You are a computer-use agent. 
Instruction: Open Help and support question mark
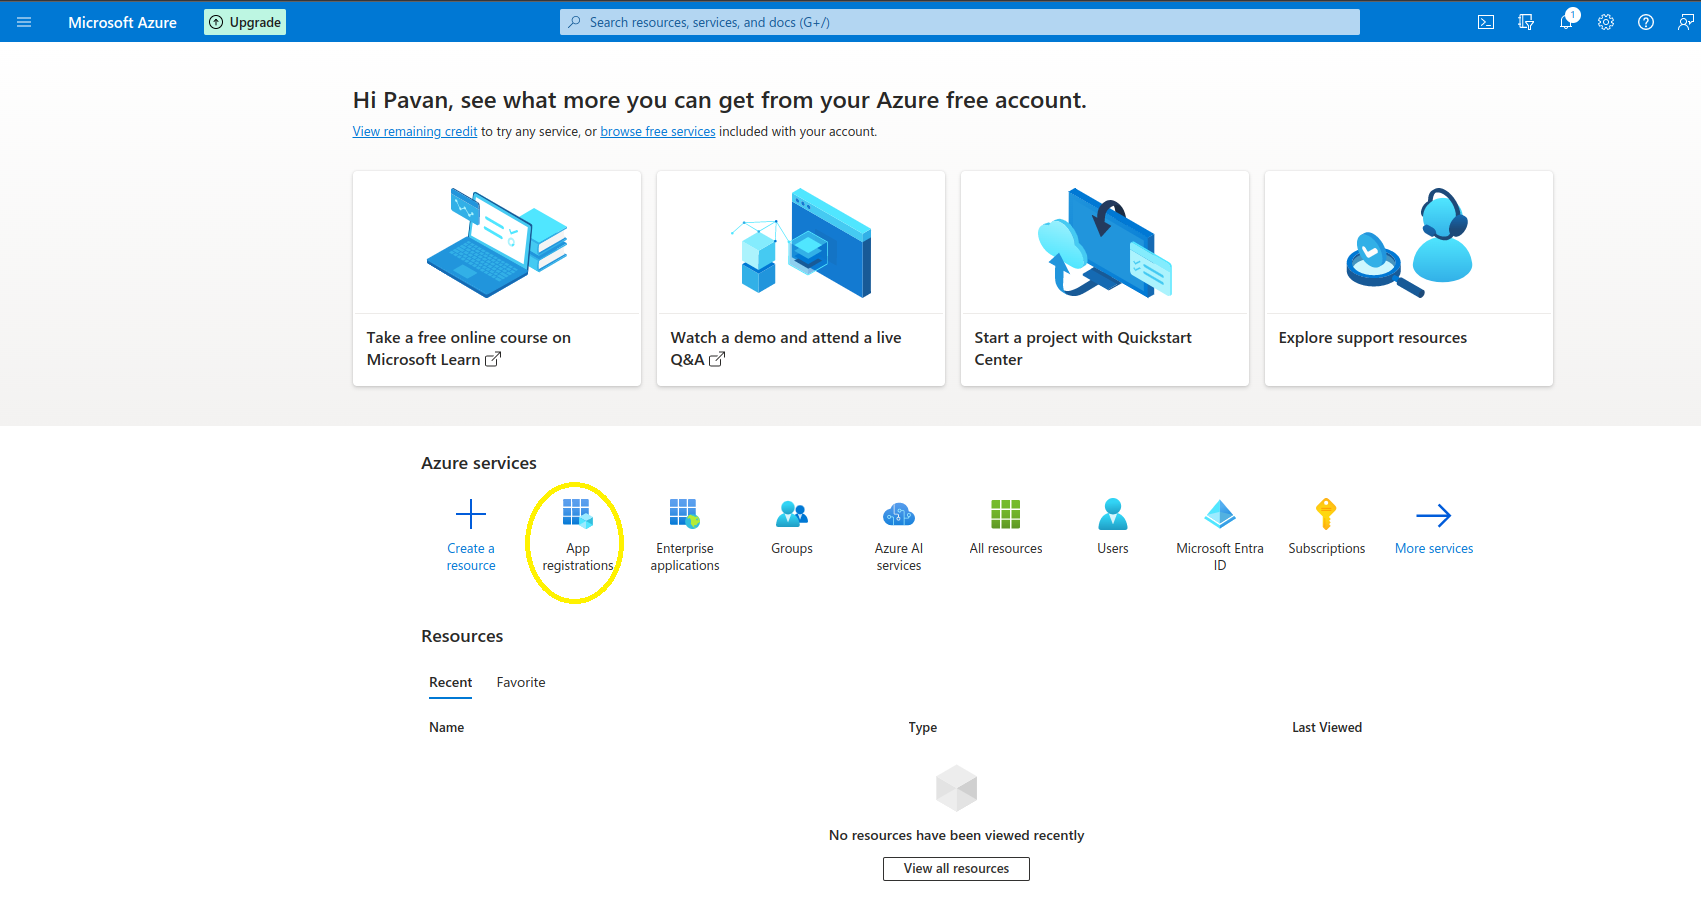point(1646,22)
